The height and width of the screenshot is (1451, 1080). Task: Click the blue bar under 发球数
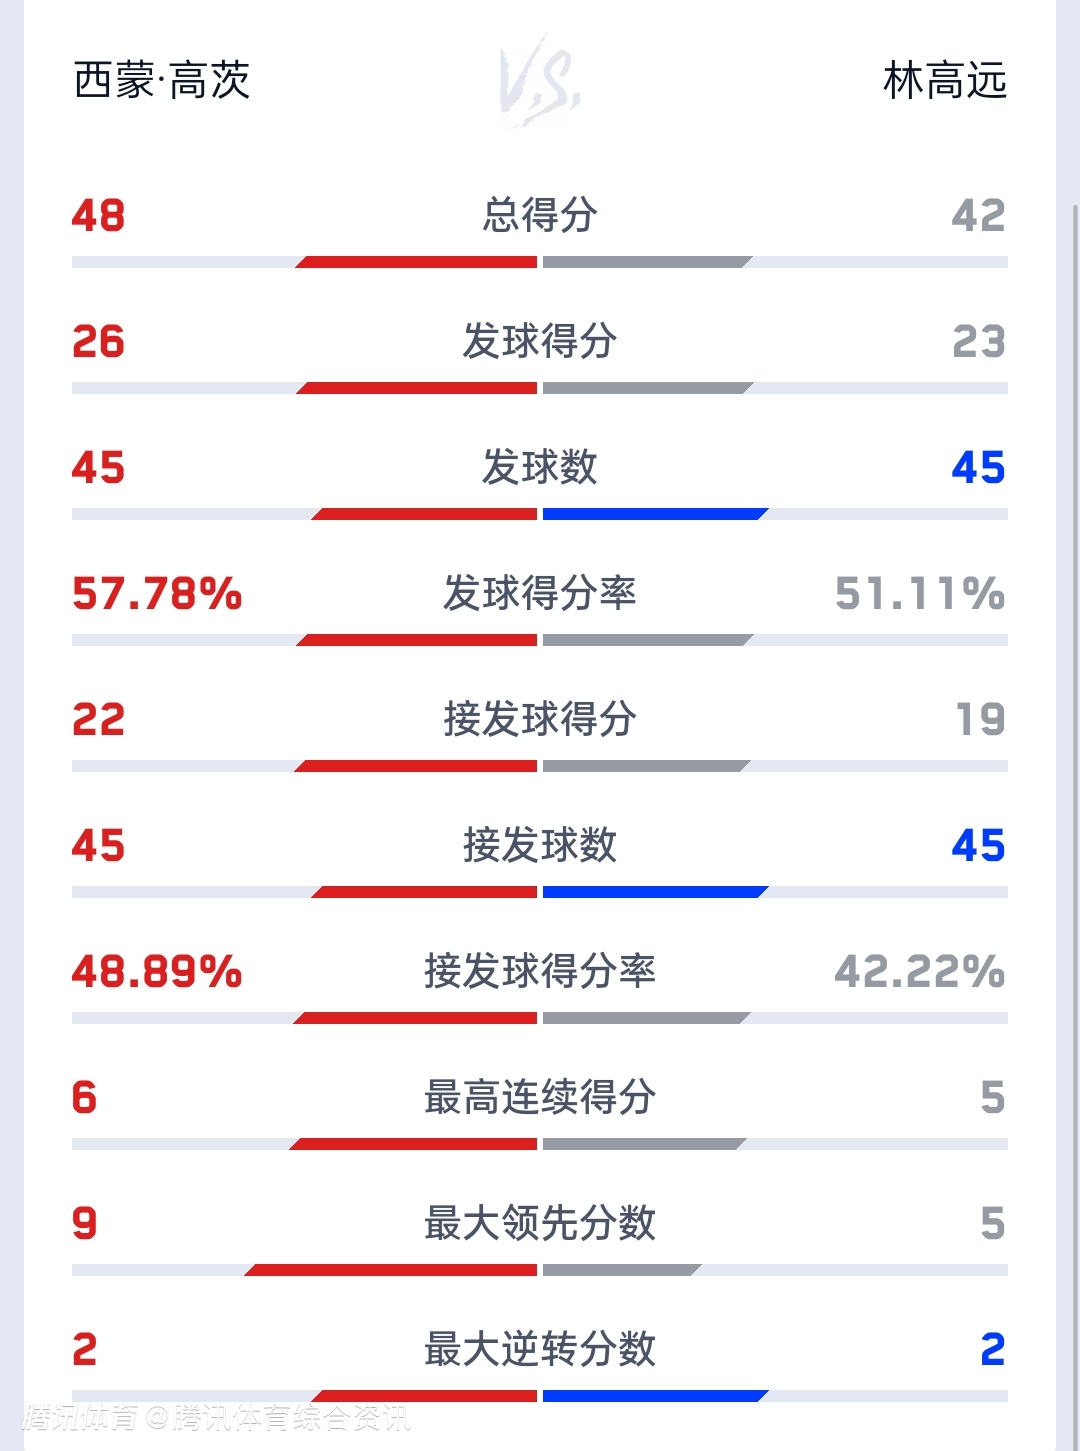point(654,514)
